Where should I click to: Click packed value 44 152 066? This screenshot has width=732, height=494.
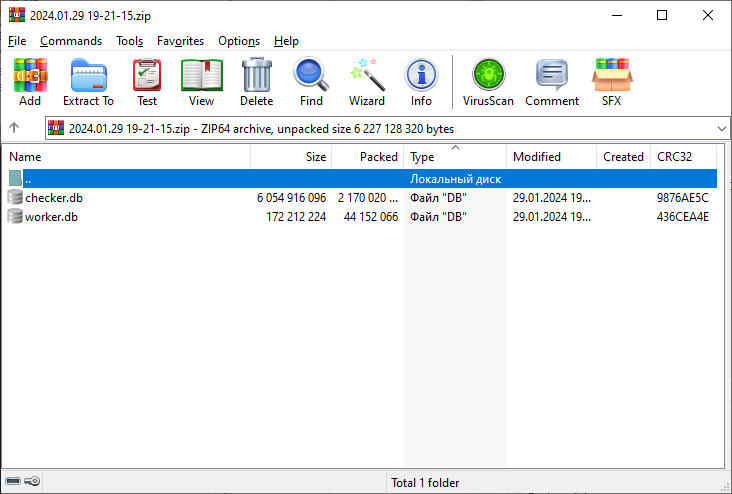(371, 217)
